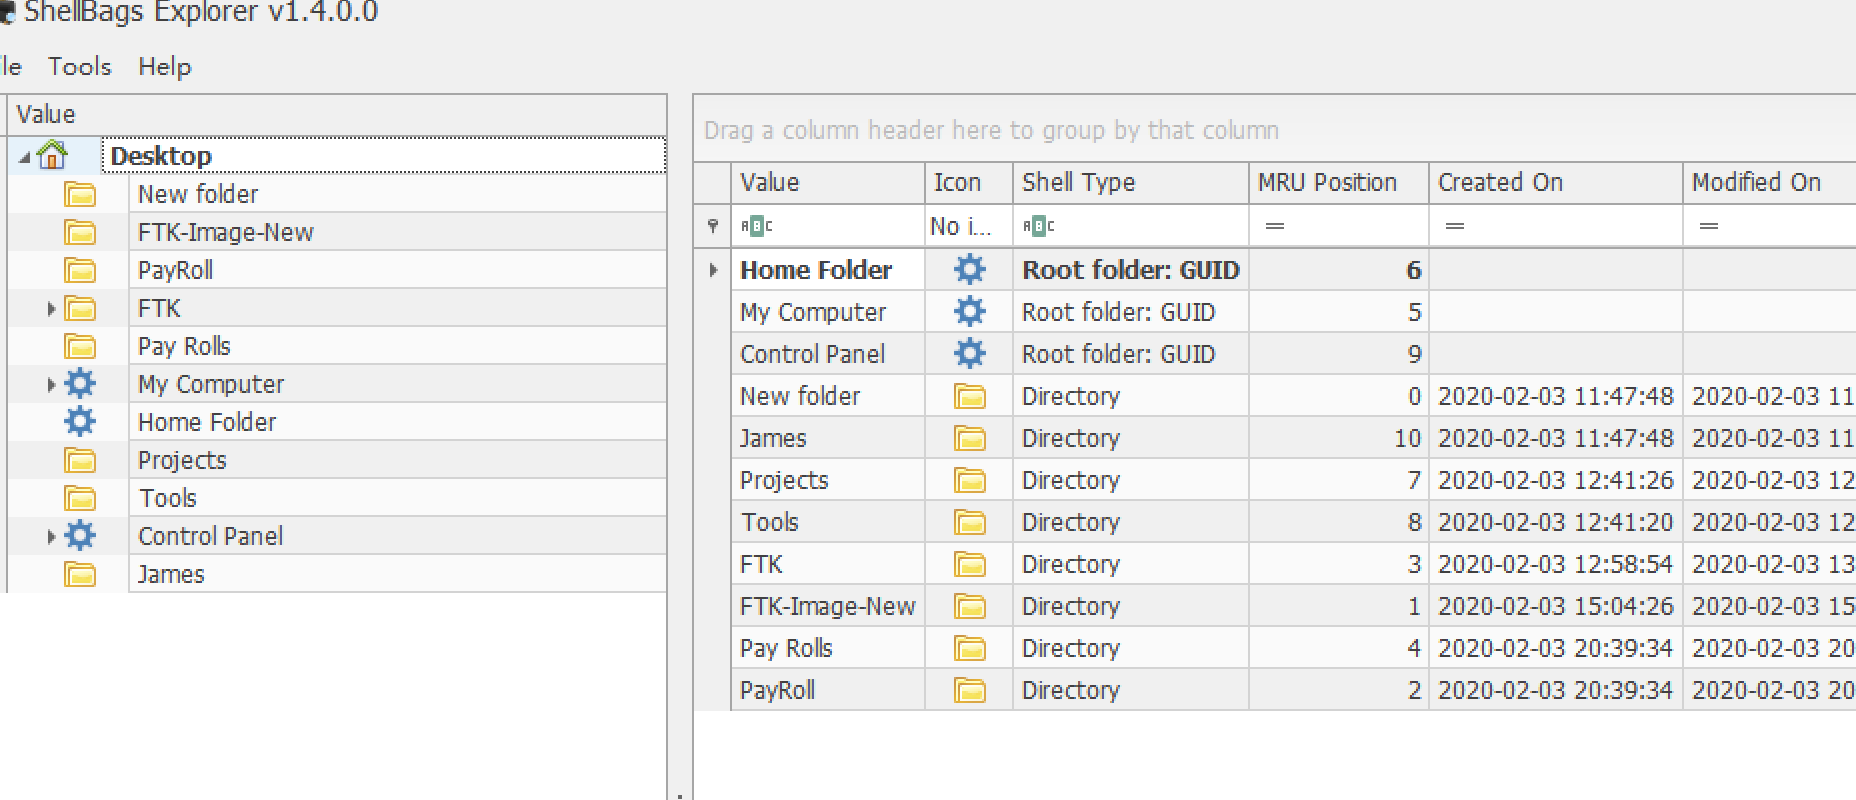Expand the FTK folder in the tree
The image size is (1856, 800).
pyautogui.click(x=51, y=309)
